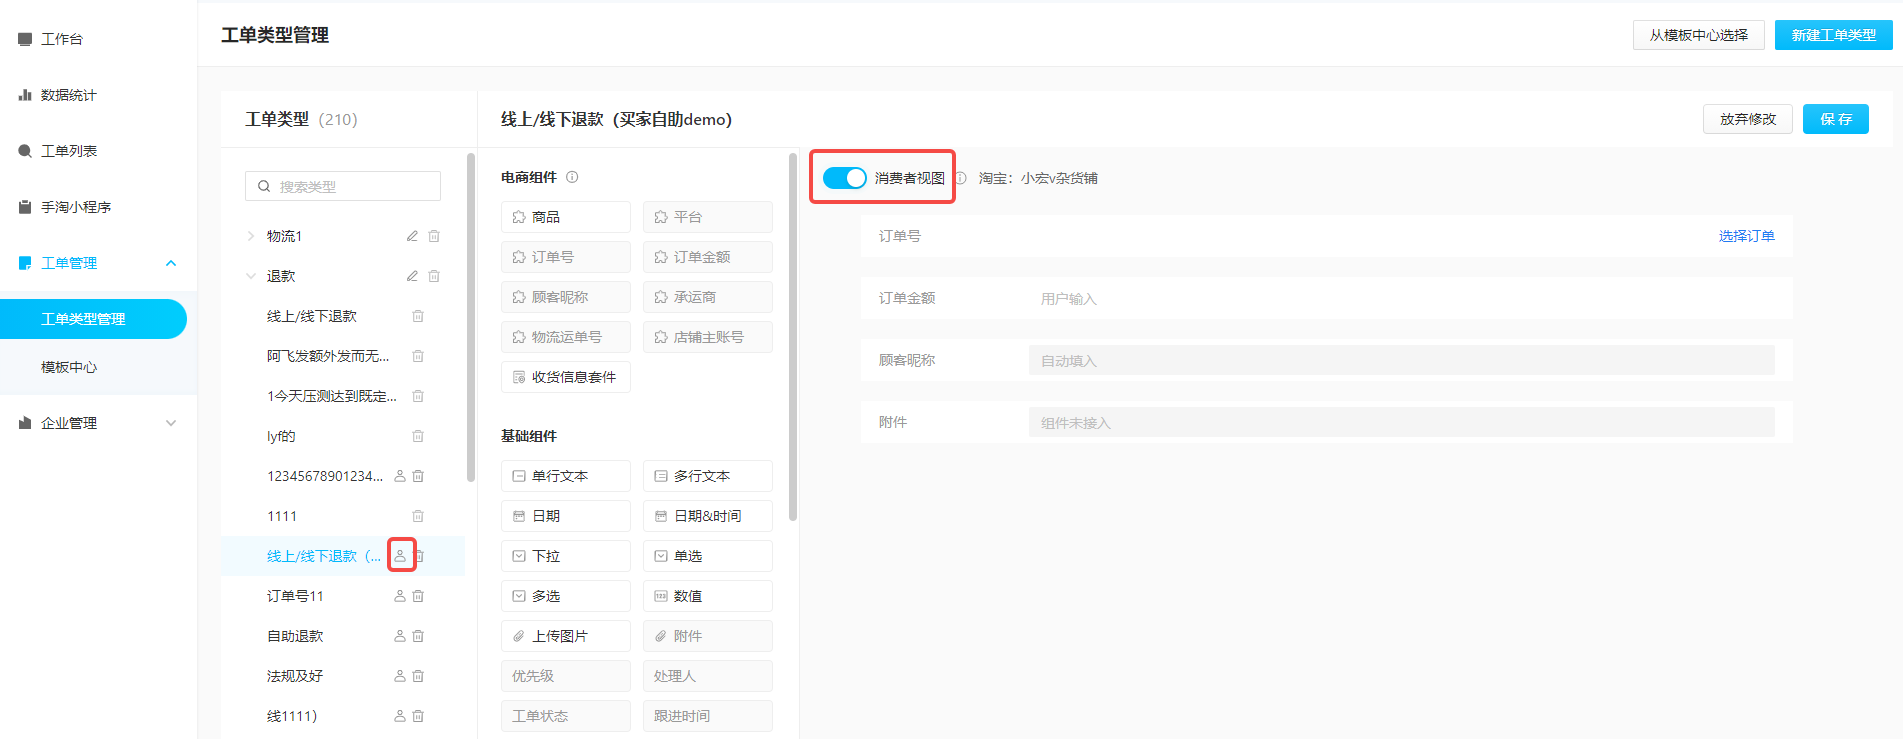Delete the 自助退款 type
Image resolution: width=1903 pixels, height=739 pixels.
418,636
